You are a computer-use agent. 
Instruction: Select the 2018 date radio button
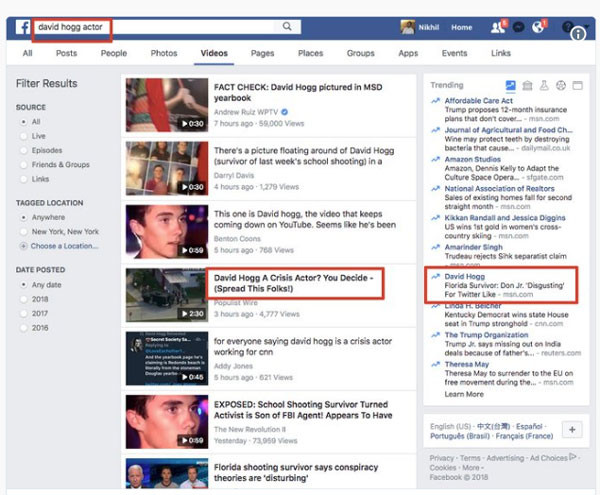click(24, 299)
